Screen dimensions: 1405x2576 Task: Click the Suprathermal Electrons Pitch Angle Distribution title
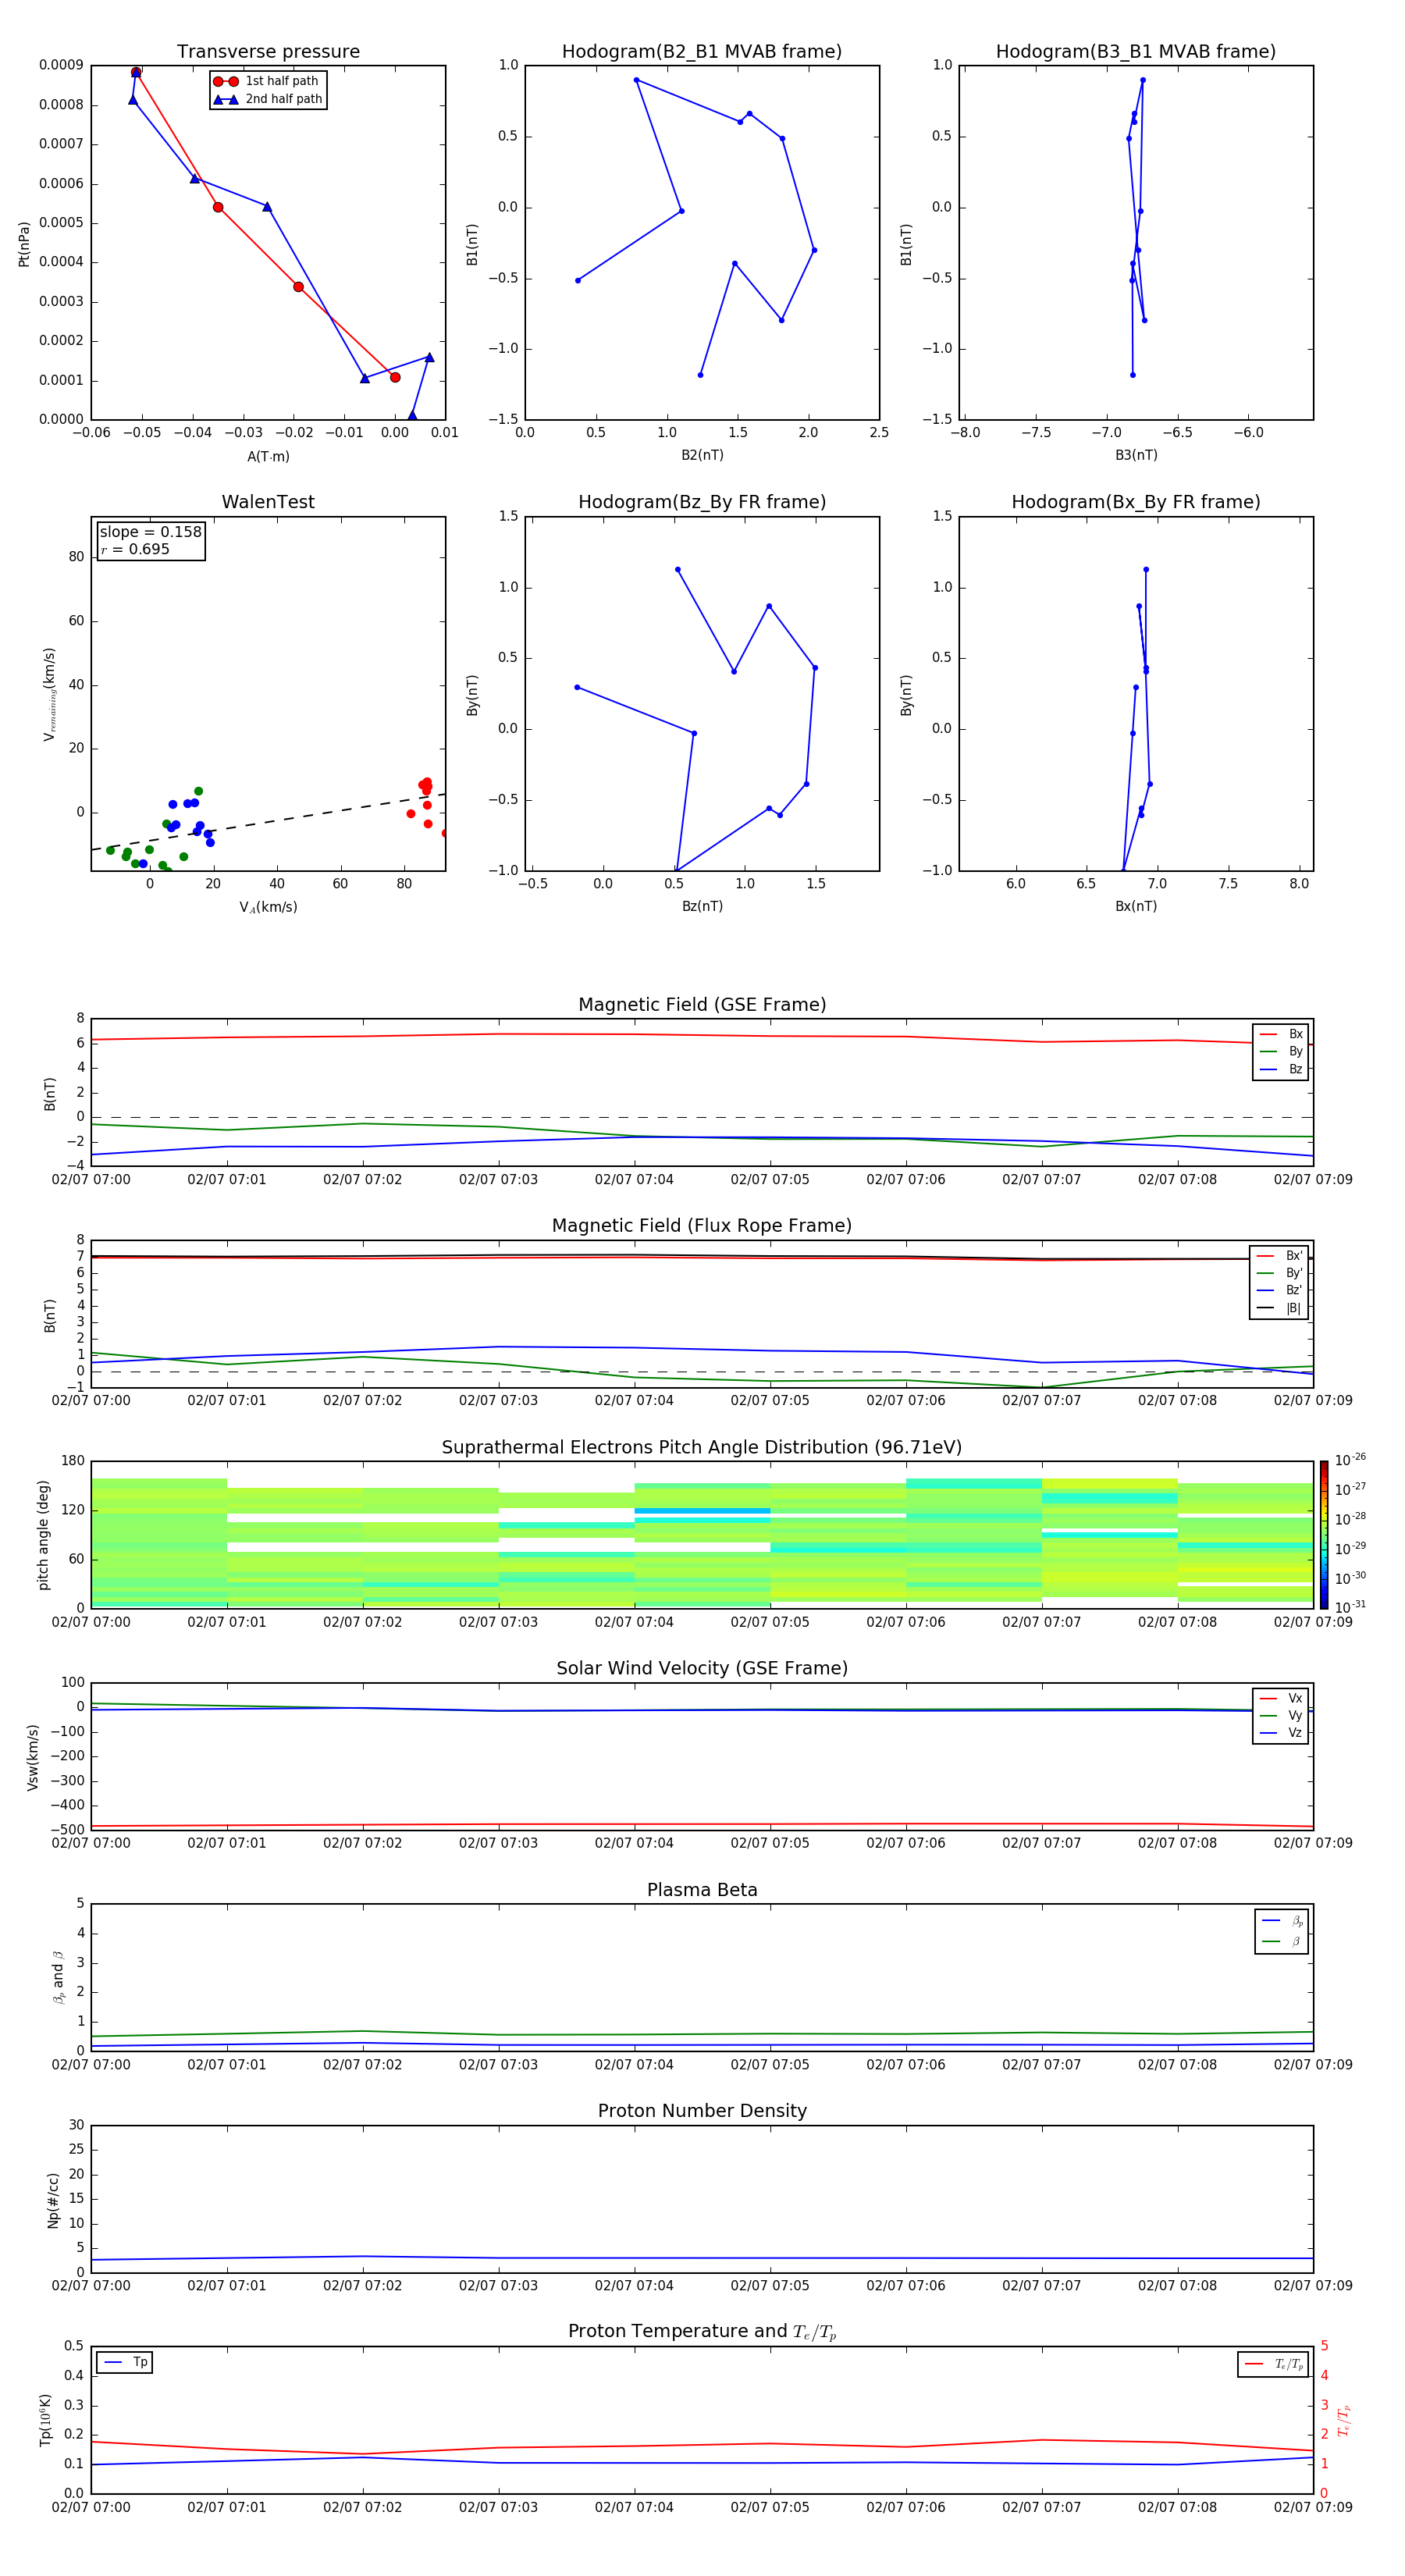point(702,1447)
